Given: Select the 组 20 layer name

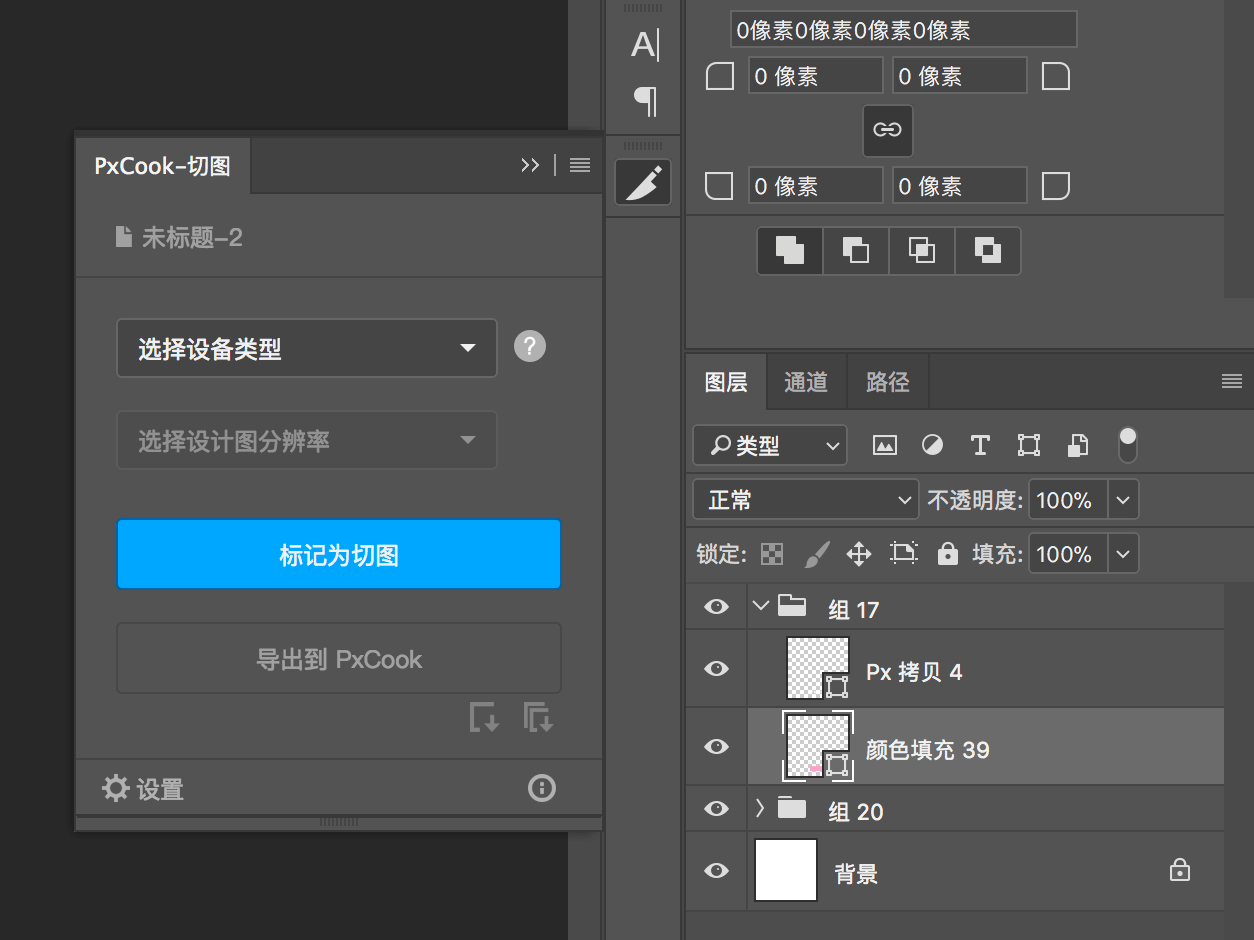Looking at the screenshot, I should click(x=856, y=811).
